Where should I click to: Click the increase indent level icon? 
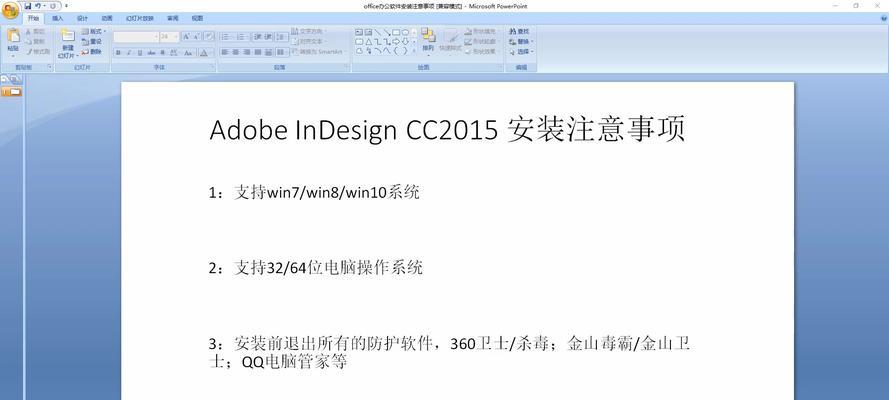(268, 37)
